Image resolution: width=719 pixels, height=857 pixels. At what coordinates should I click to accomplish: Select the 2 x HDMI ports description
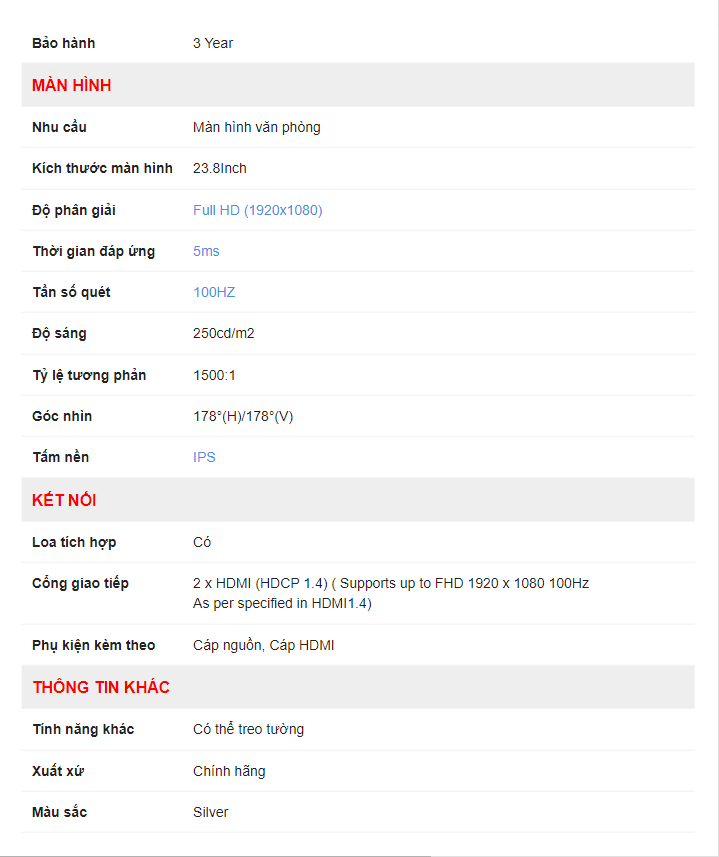391,593
